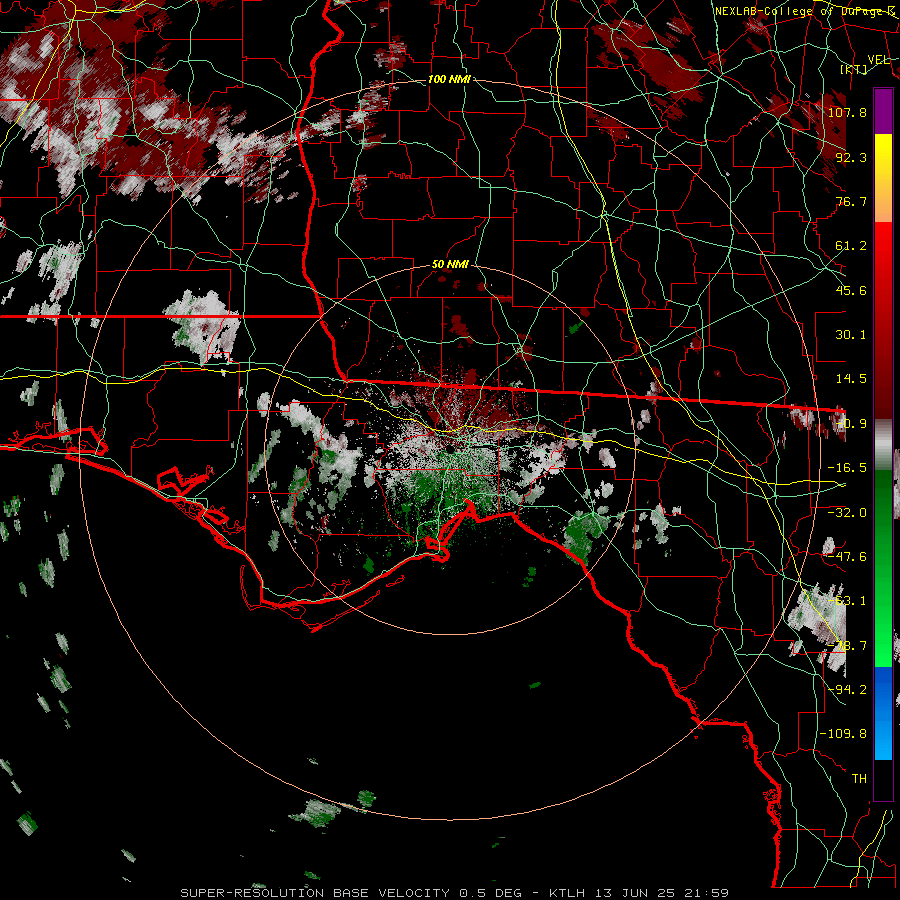Image resolution: width=900 pixels, height=900 pixels.
Task: Click the -16.5 velocity scale label
Action: 847,468
